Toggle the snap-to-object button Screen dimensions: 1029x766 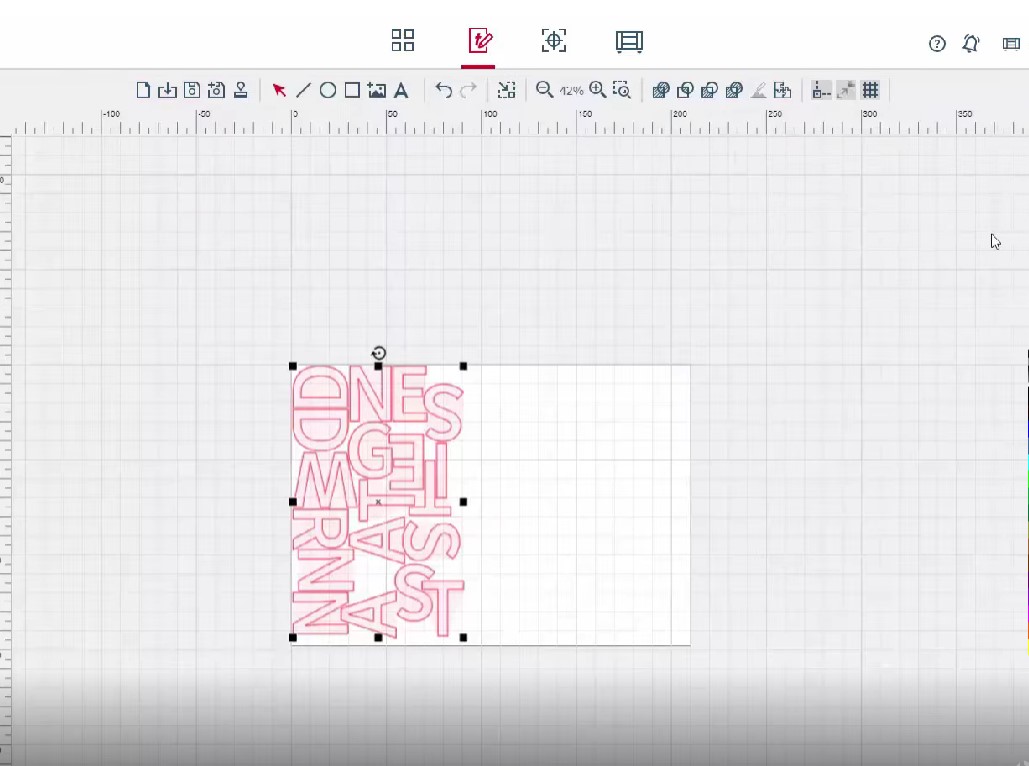coord(846,90)
